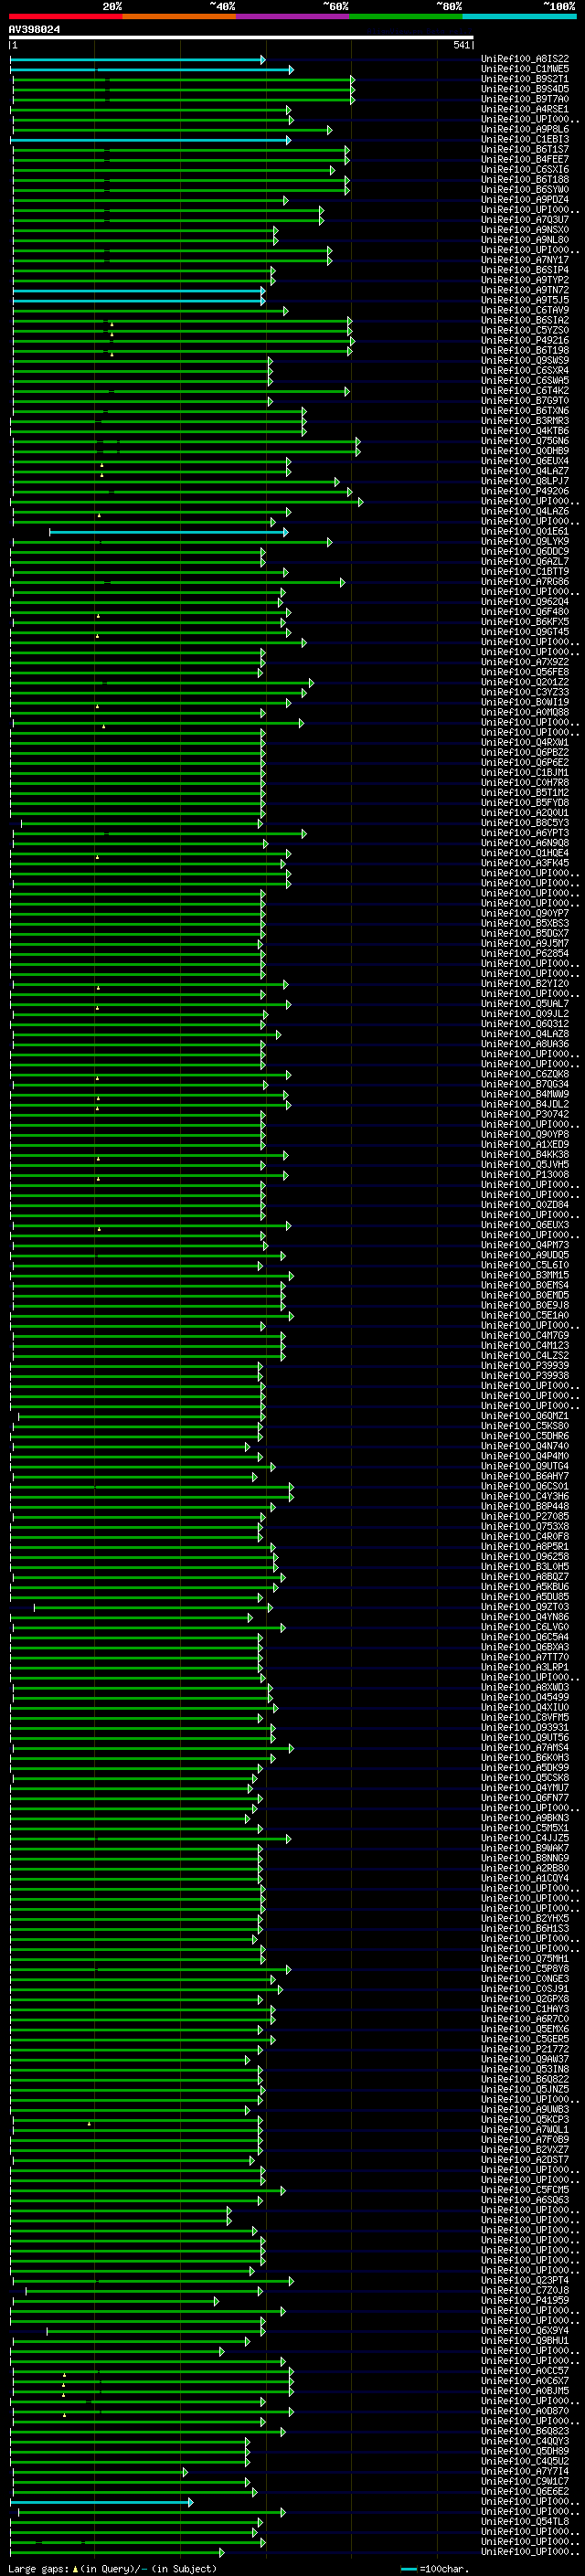585x2576 pixels.
Task: Select hit UniRef100_P13008
Action: pos(525,1175)
